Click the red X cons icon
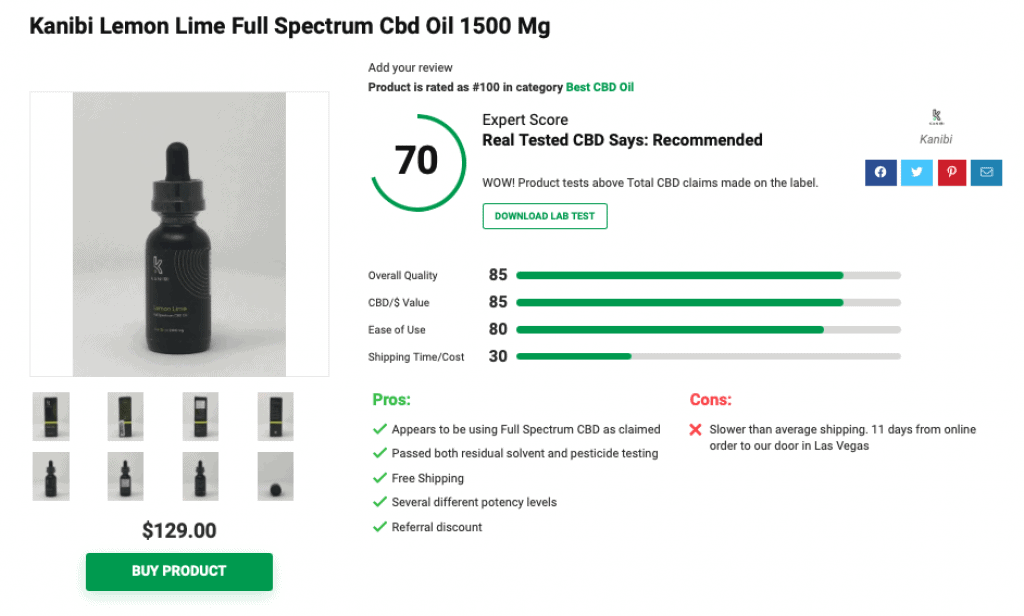1024x616 pixels. click(696, 430)
